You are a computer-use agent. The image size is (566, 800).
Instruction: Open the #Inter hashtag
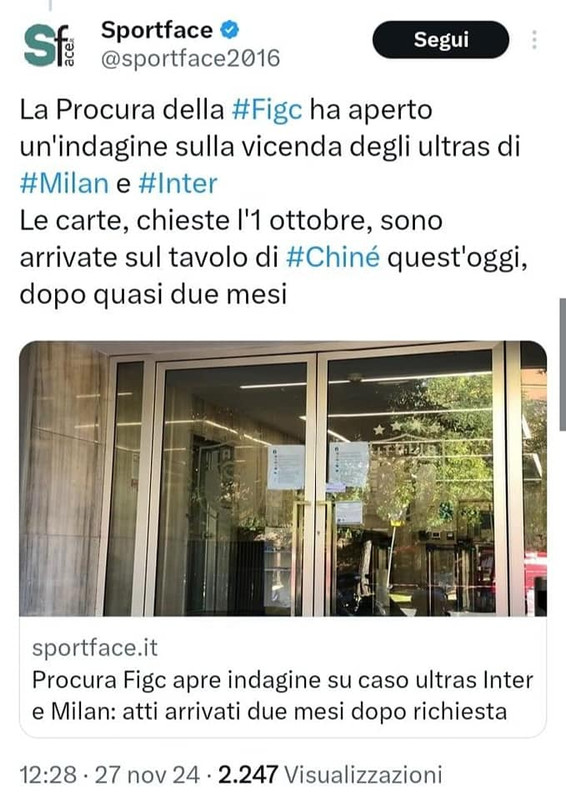pyautogui.click(x=178, y=183)
